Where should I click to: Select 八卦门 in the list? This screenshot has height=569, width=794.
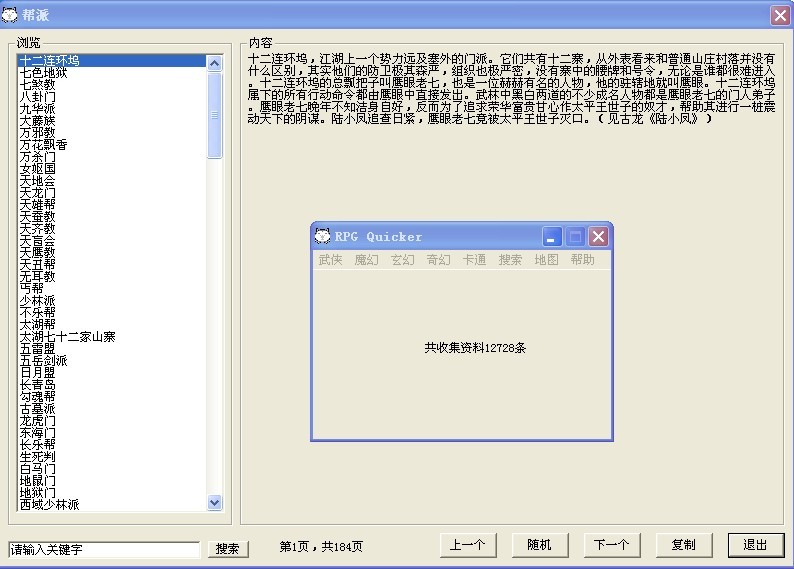[x=112, y=97]
